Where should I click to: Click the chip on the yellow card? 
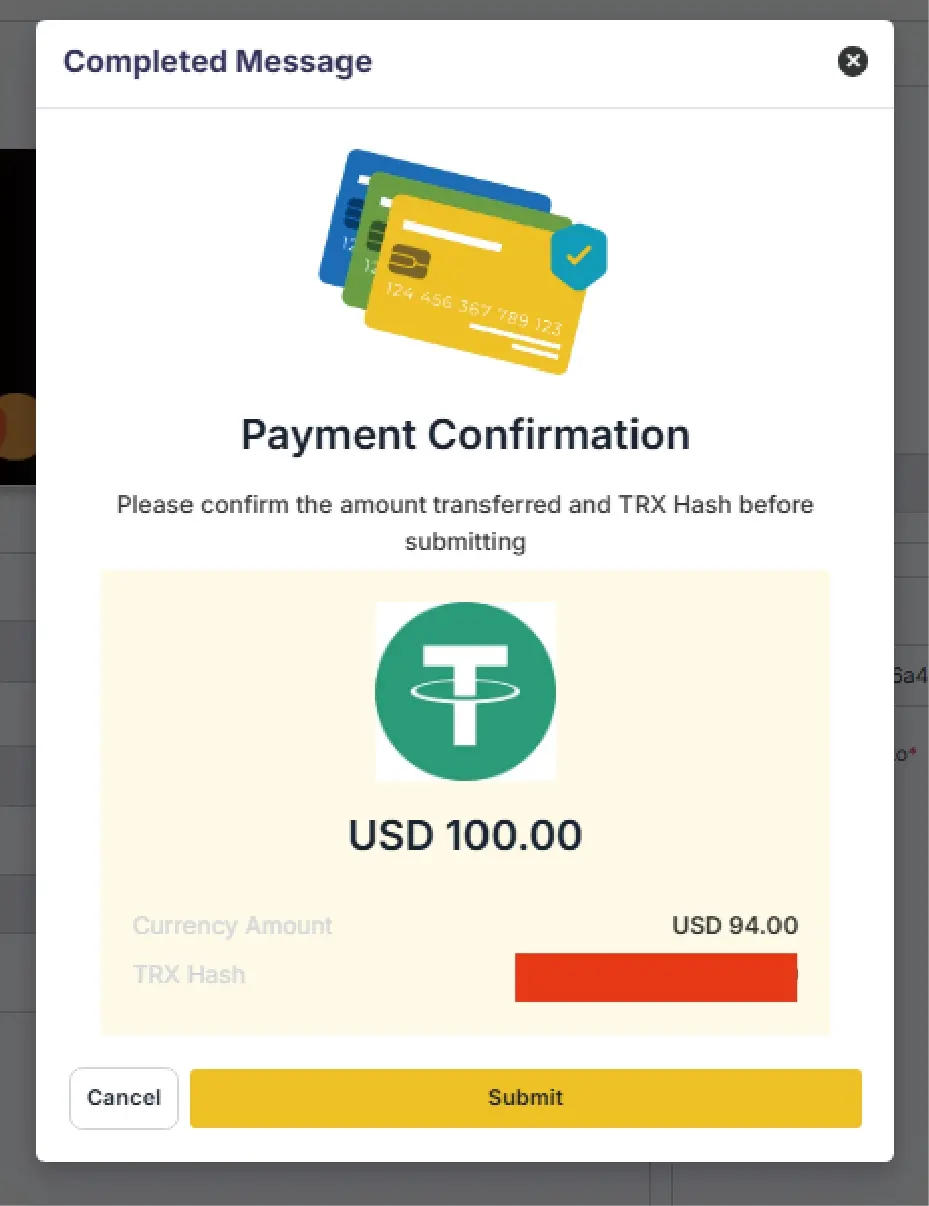[x=409, y=260]
